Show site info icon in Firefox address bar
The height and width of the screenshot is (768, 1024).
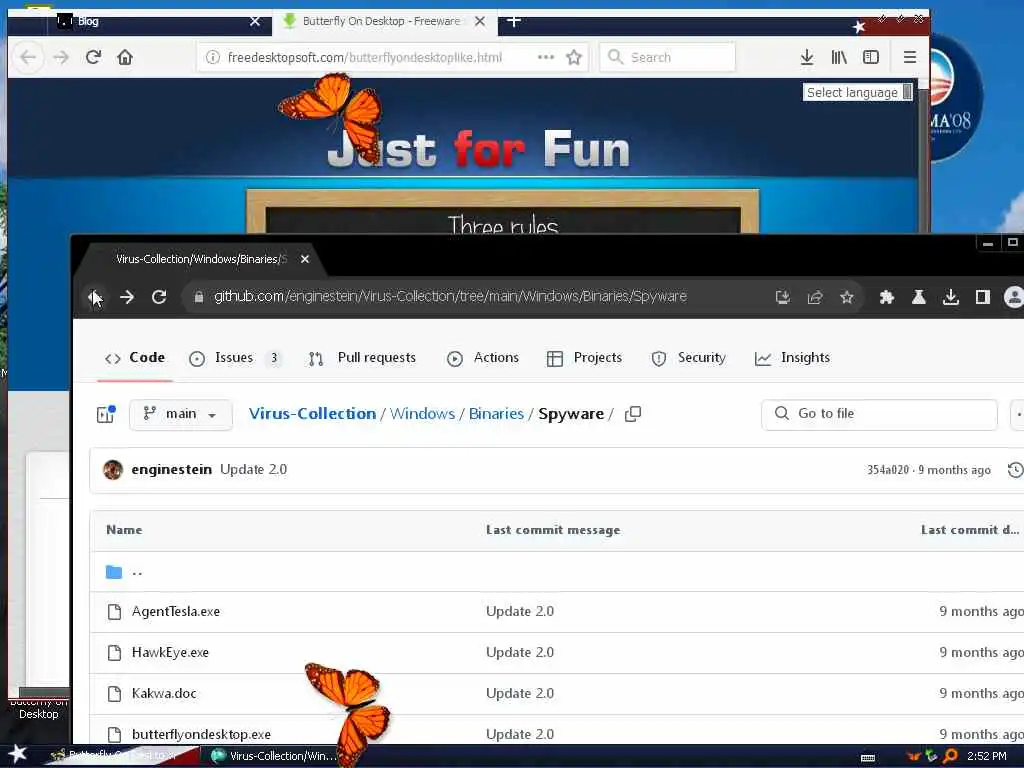click(213, 57)
